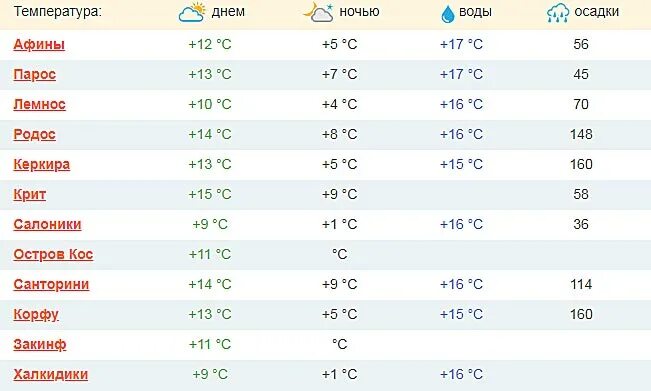Open the Закинф link

coord(40,345)
